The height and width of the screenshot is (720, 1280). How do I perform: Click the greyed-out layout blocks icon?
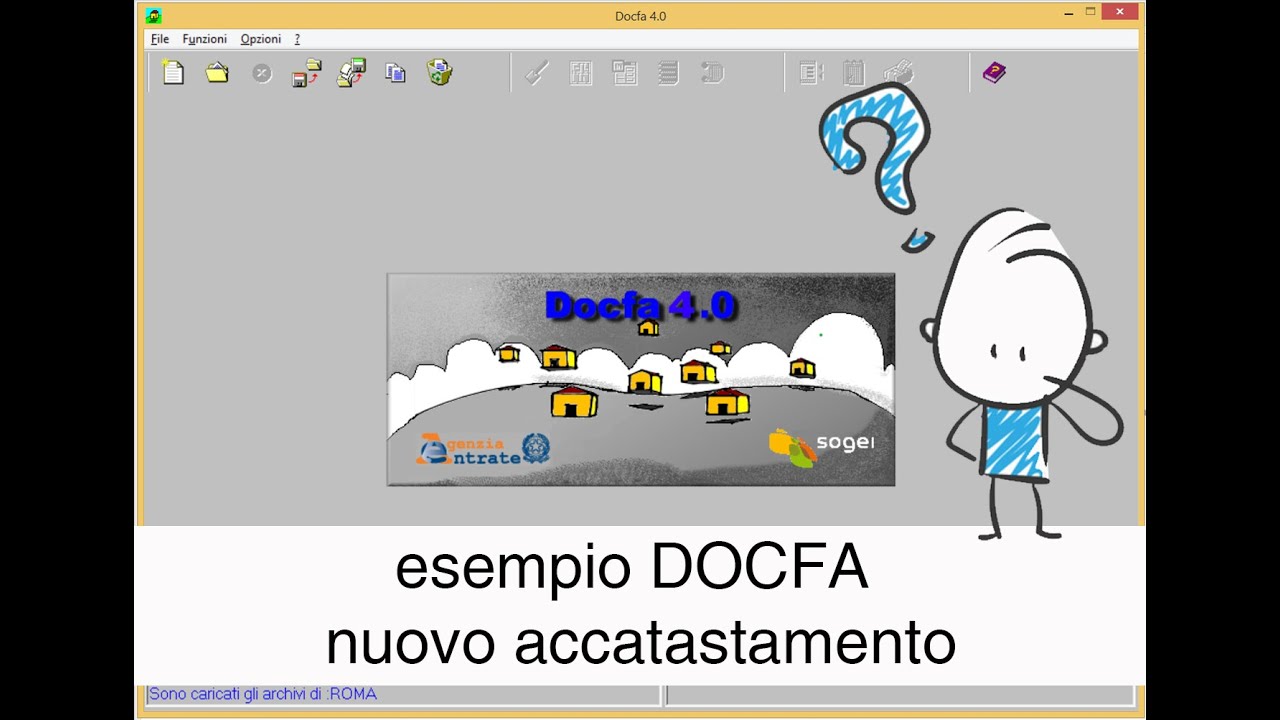(x=625, y=73)
